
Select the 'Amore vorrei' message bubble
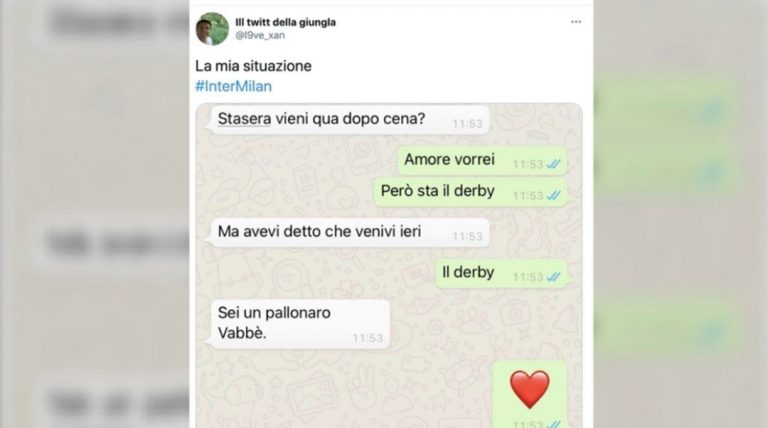(x=482, y=161)
